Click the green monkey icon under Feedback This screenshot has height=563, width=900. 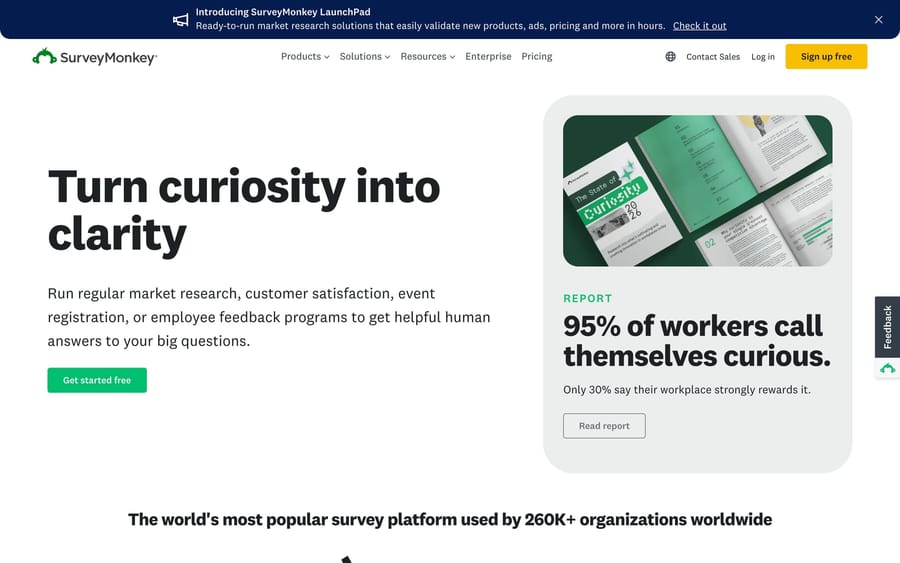tap(887, 368)
